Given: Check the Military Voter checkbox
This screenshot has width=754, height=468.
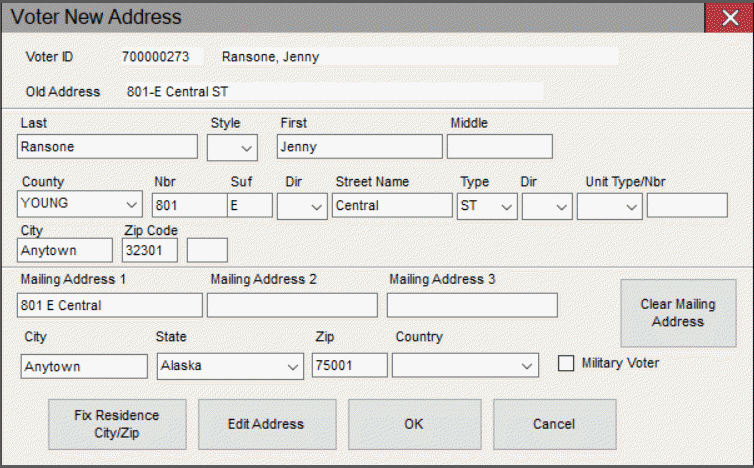Looking at the screenshot, I should click(x=566, y=363).
